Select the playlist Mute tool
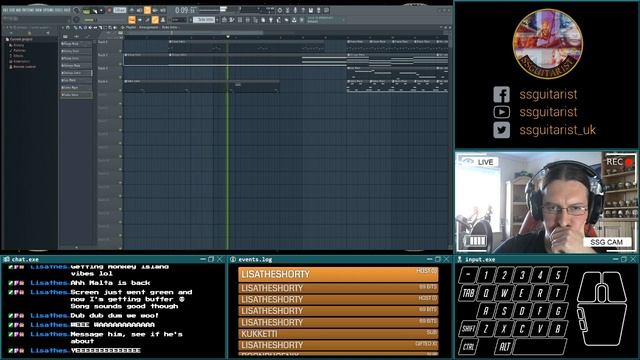 click(90, 27)
